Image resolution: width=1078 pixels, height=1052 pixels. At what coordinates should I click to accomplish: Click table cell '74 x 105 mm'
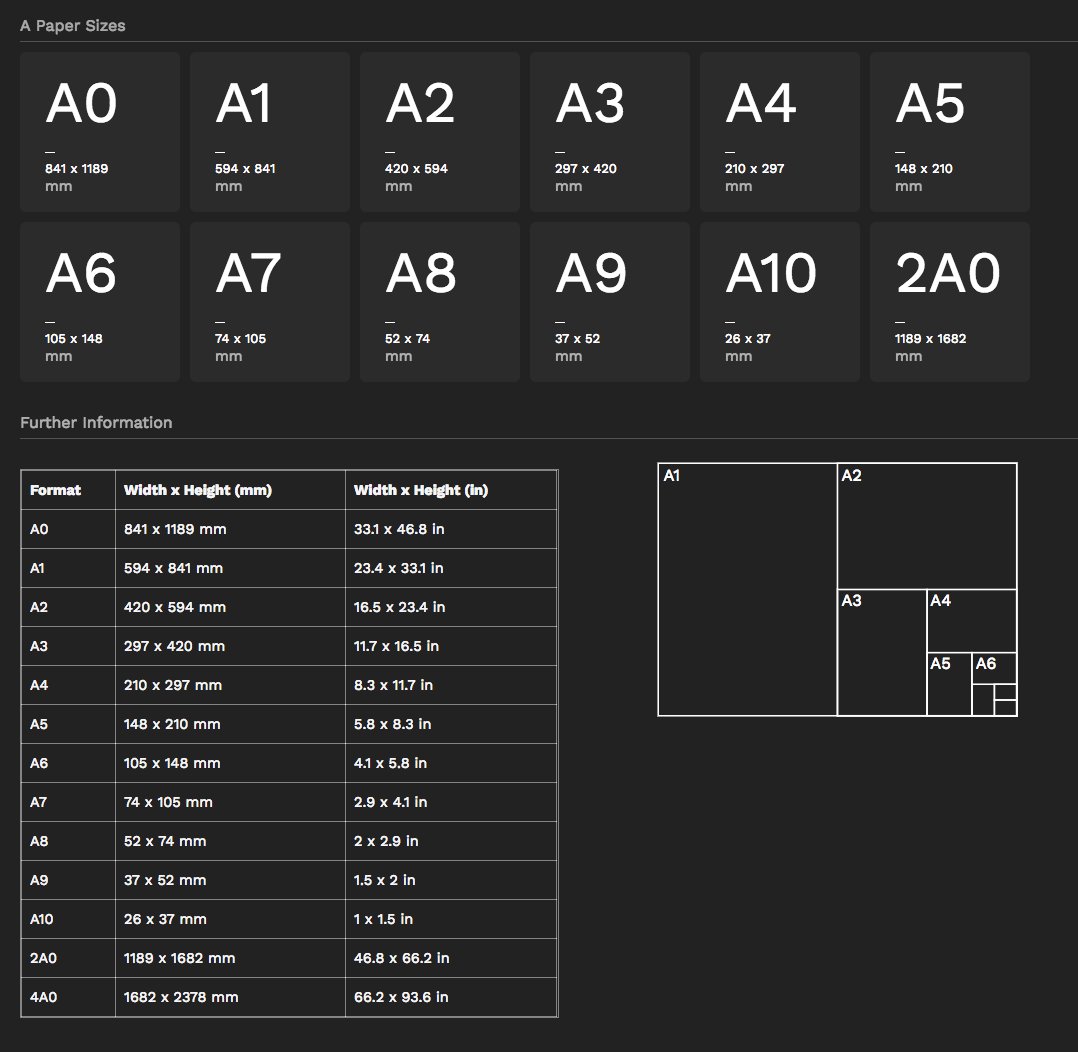(x=230, y=802)
